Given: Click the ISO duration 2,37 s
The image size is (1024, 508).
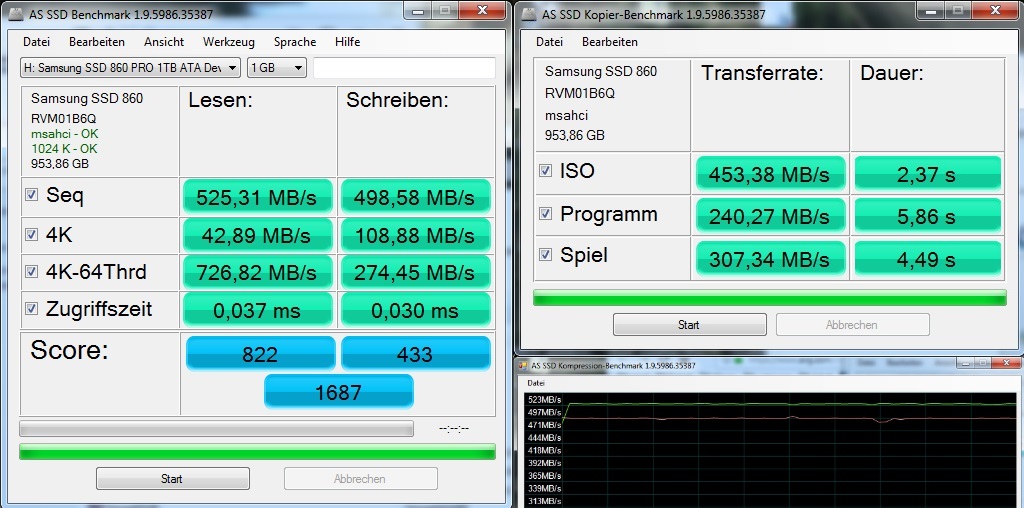Looking at the screenshot, I should click(x=928, y=174).
